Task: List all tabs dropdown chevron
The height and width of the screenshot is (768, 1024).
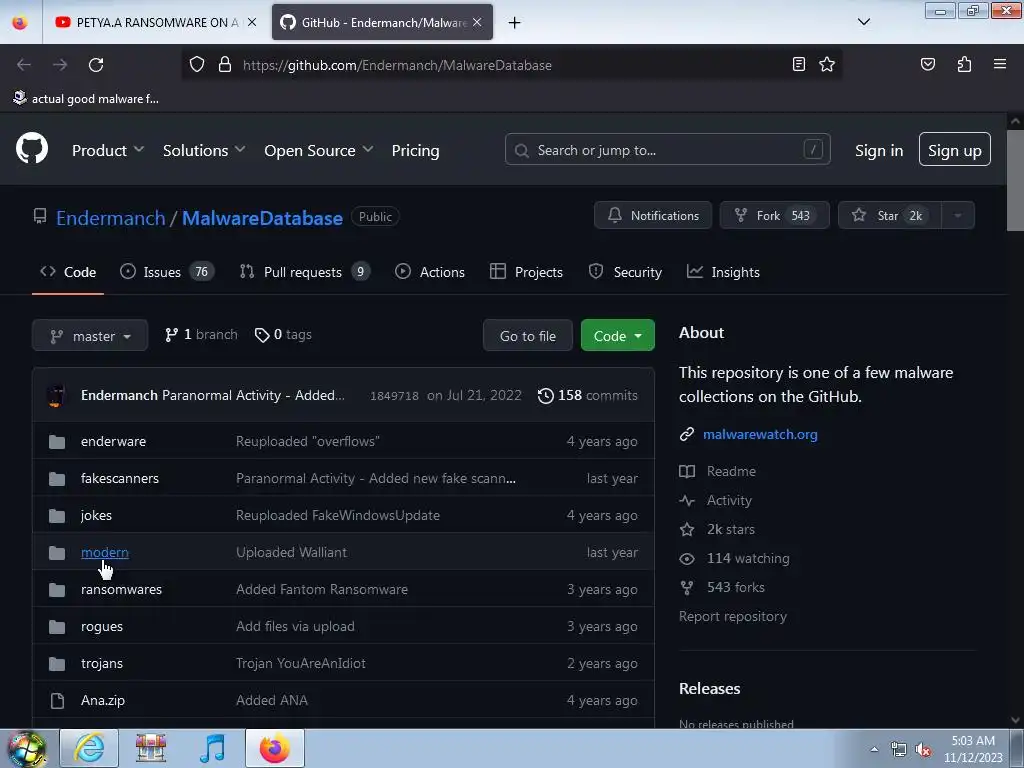Action: click(863, 22)
